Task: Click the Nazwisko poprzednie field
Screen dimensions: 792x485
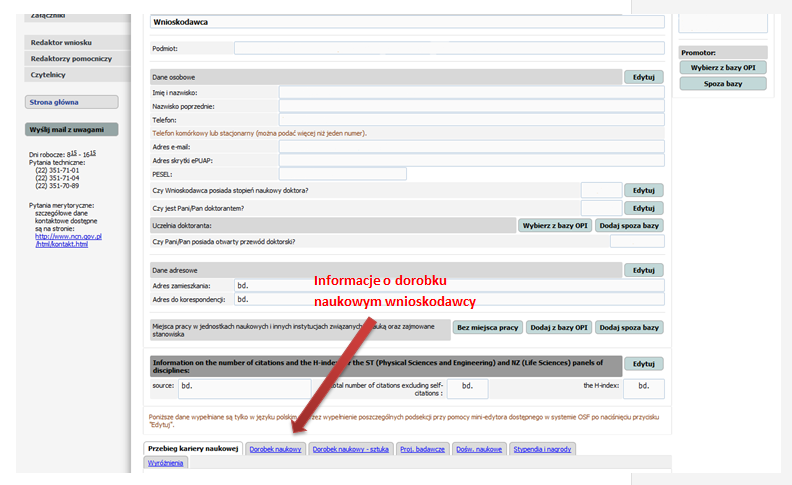Action: click(472, 106)
